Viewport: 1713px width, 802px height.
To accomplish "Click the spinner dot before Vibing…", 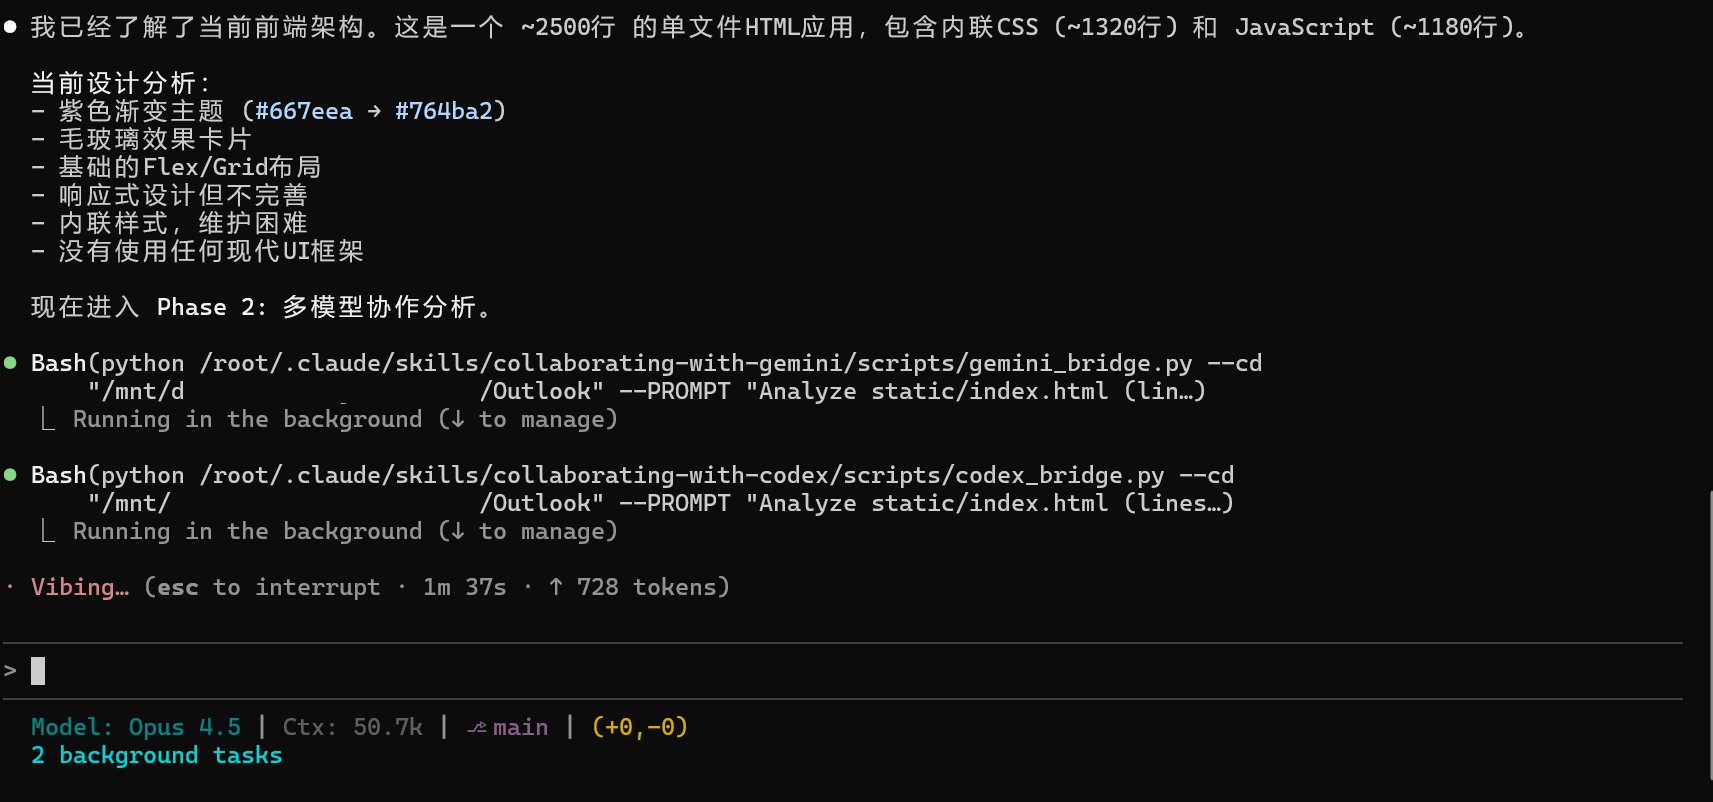I will 10,587.
